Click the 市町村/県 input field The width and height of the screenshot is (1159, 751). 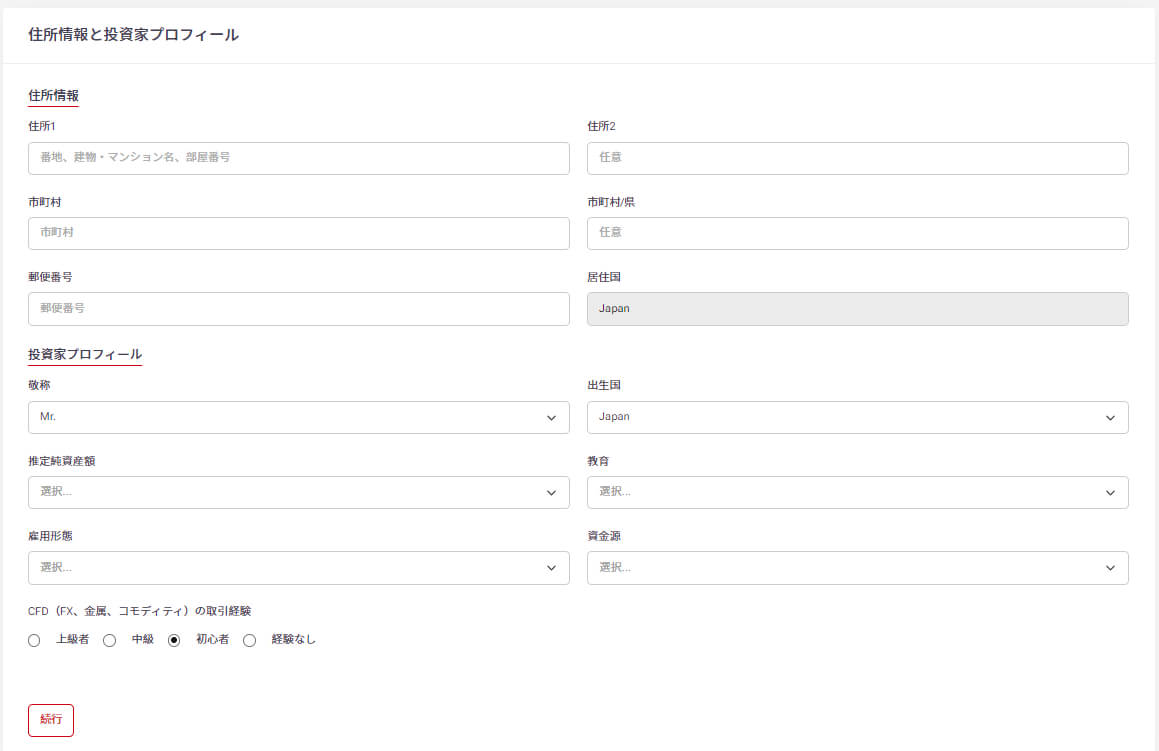pyautogui.click(x=857, y=233)
